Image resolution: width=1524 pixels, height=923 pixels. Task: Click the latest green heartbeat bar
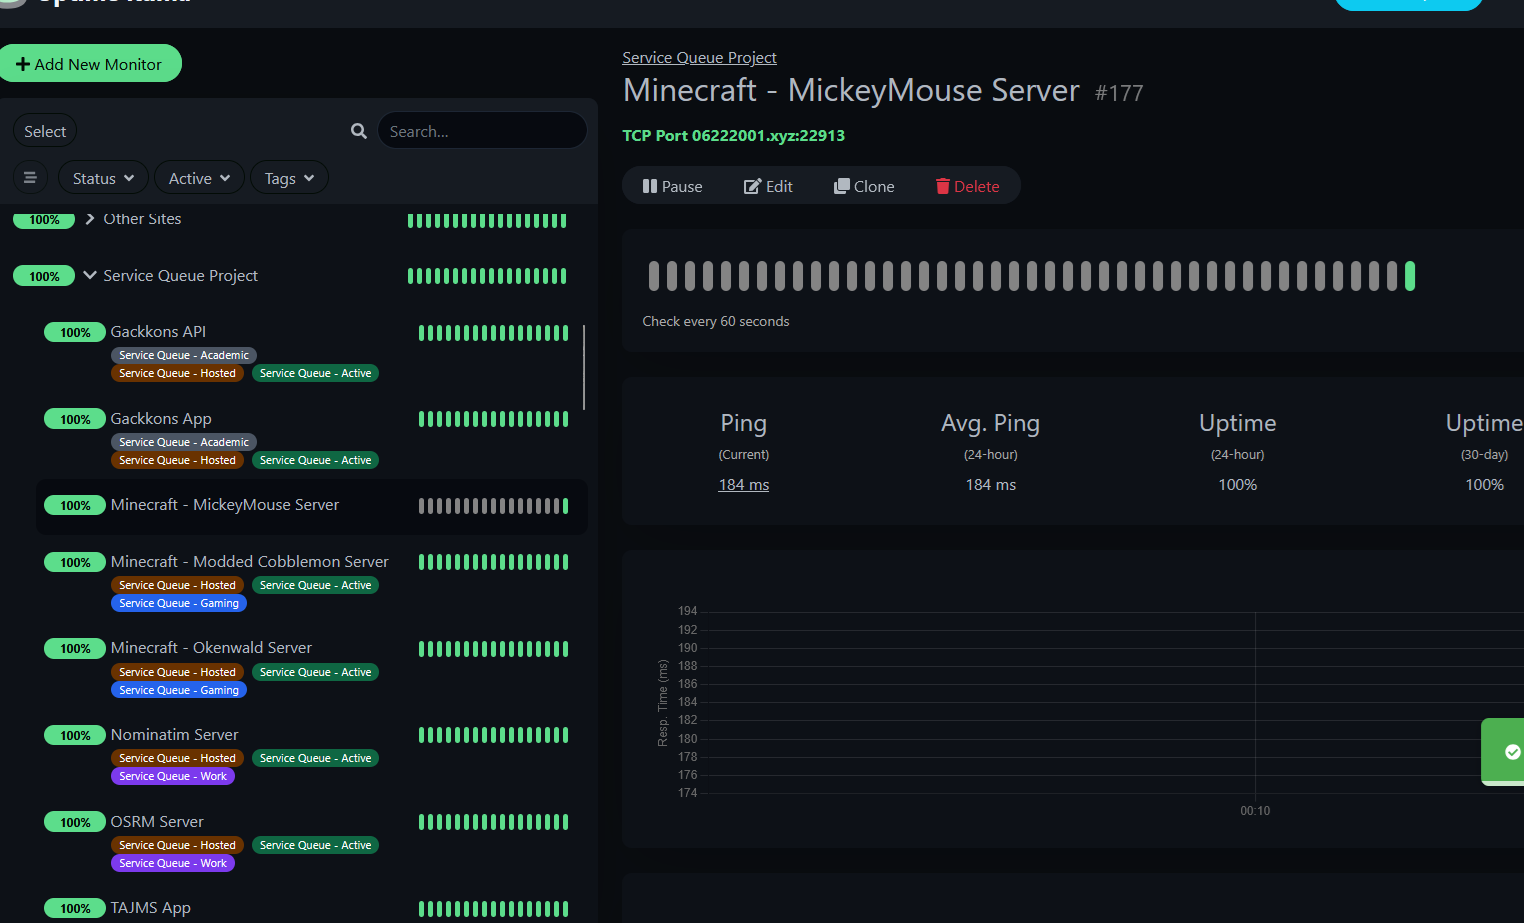(1410, 276)
